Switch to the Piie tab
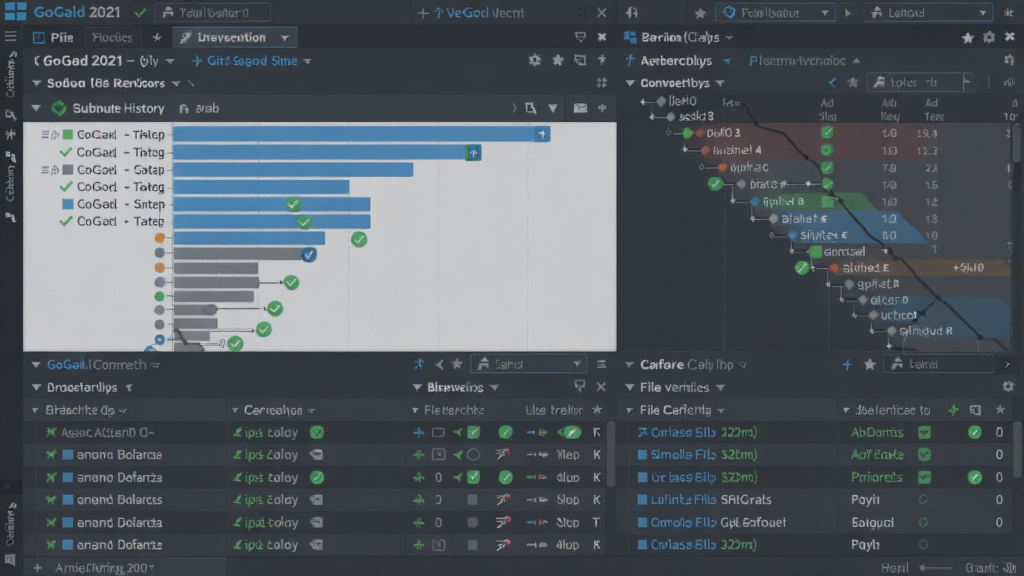Viewport: 1024px width, 576px height. [x=53, y=37]
